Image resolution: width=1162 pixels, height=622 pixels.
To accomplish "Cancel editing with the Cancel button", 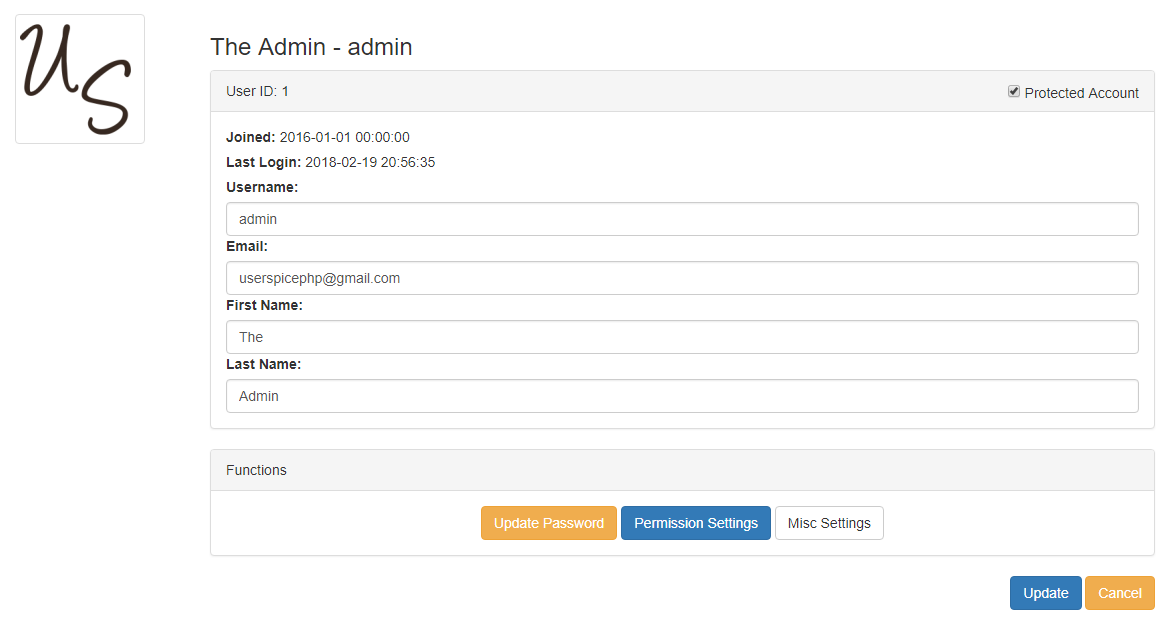I will 1119,593.
